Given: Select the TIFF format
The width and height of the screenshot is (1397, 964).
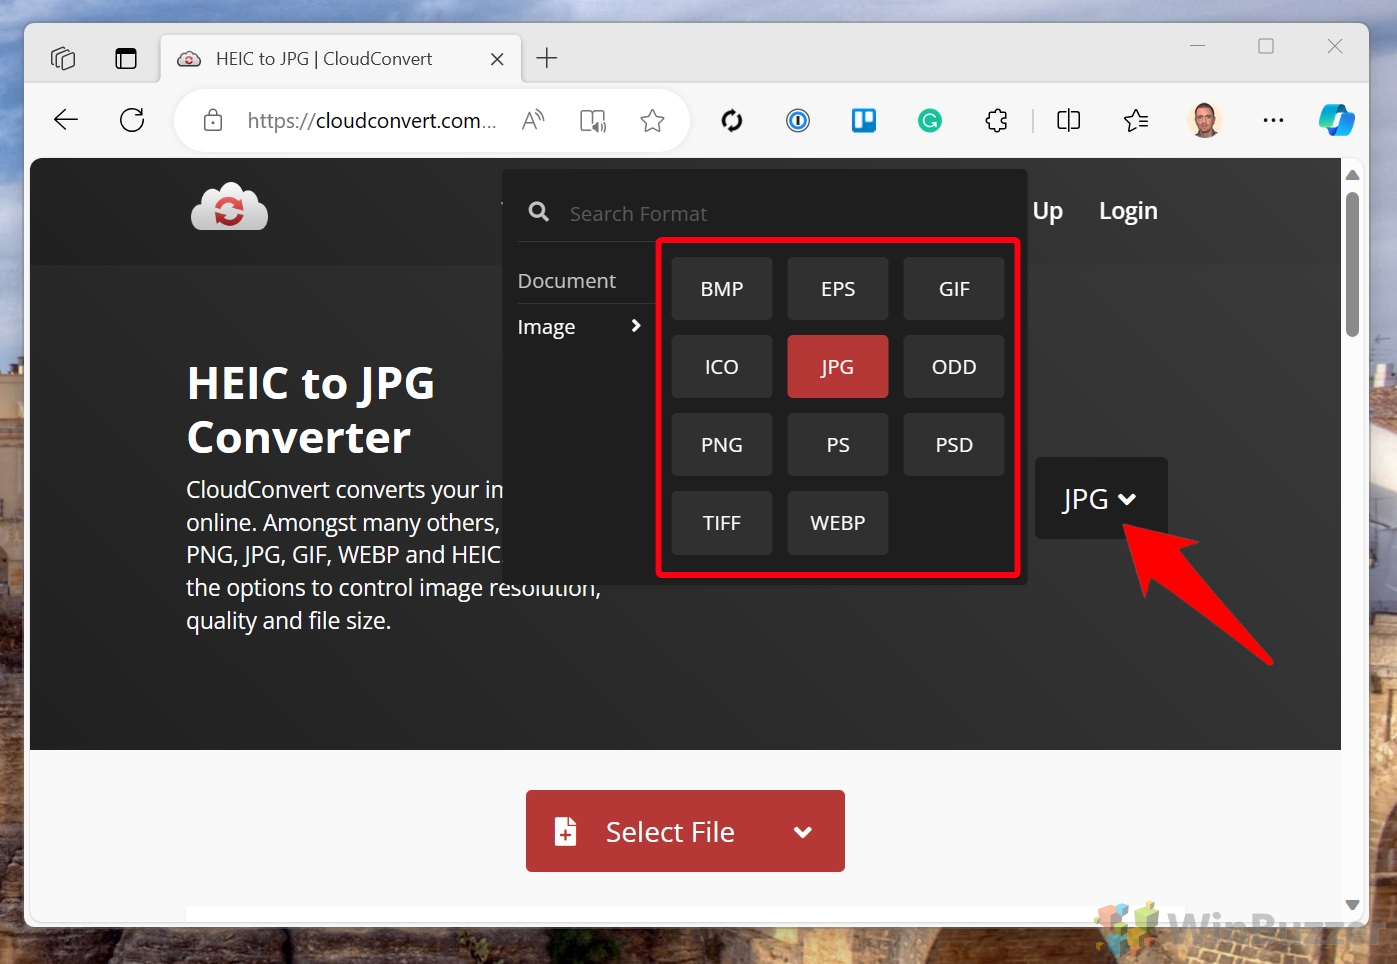Looking at the screenshot, I should [722, 523].
